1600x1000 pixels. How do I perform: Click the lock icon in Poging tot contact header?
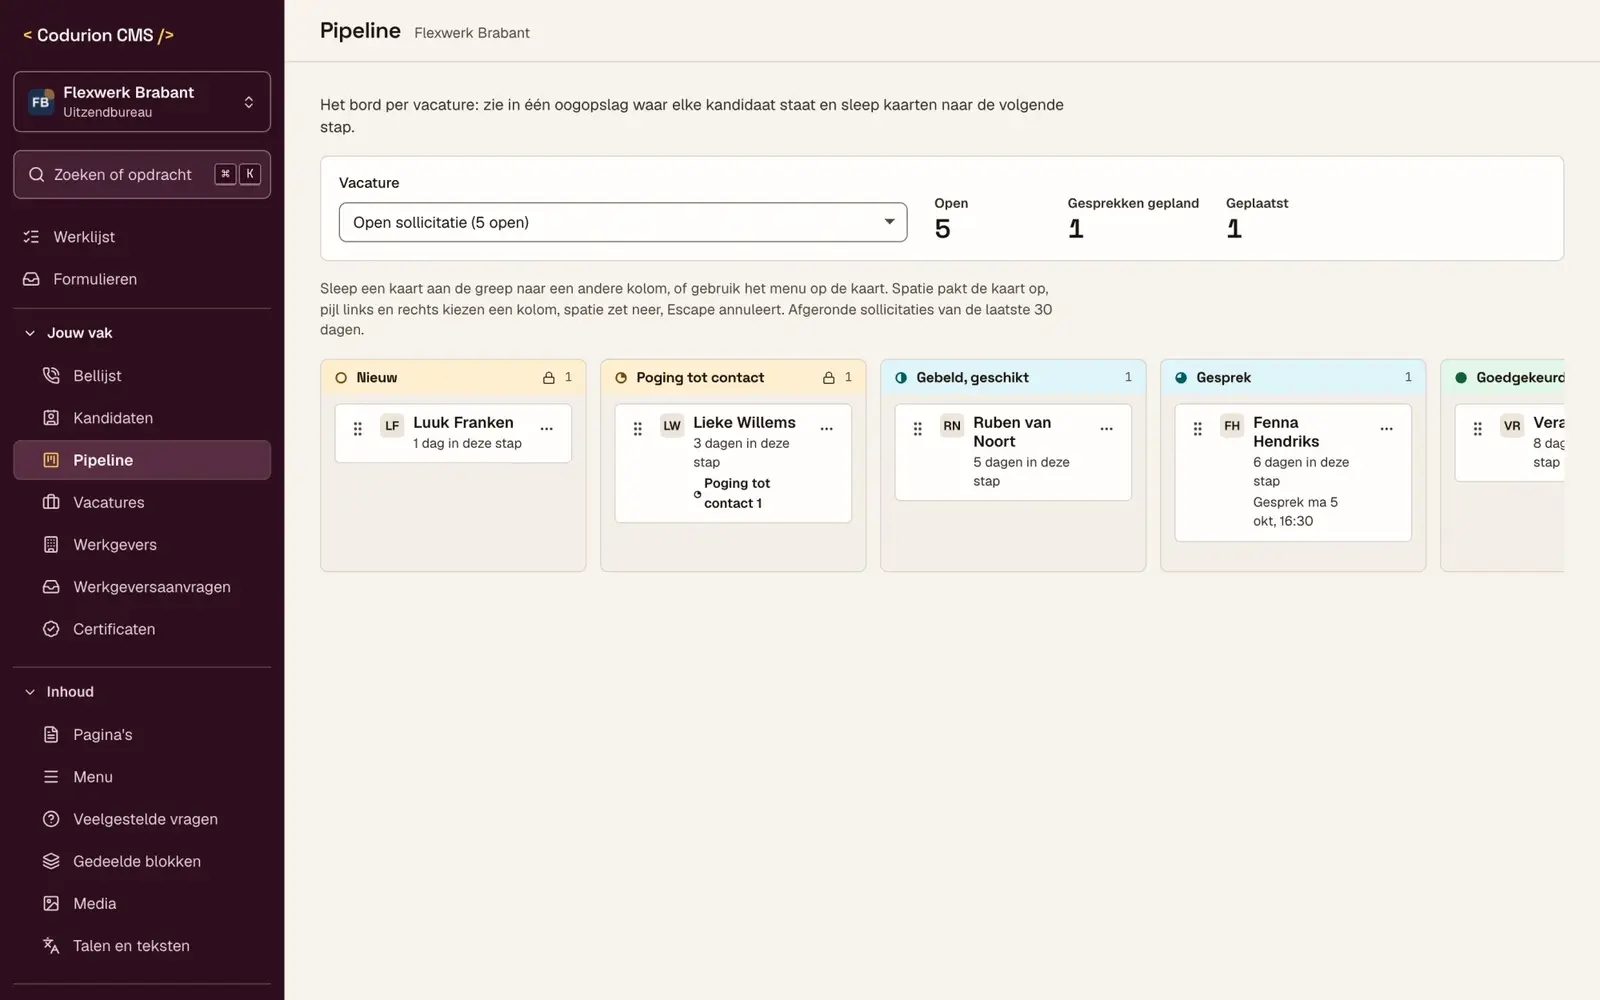(x=828, y=378)
